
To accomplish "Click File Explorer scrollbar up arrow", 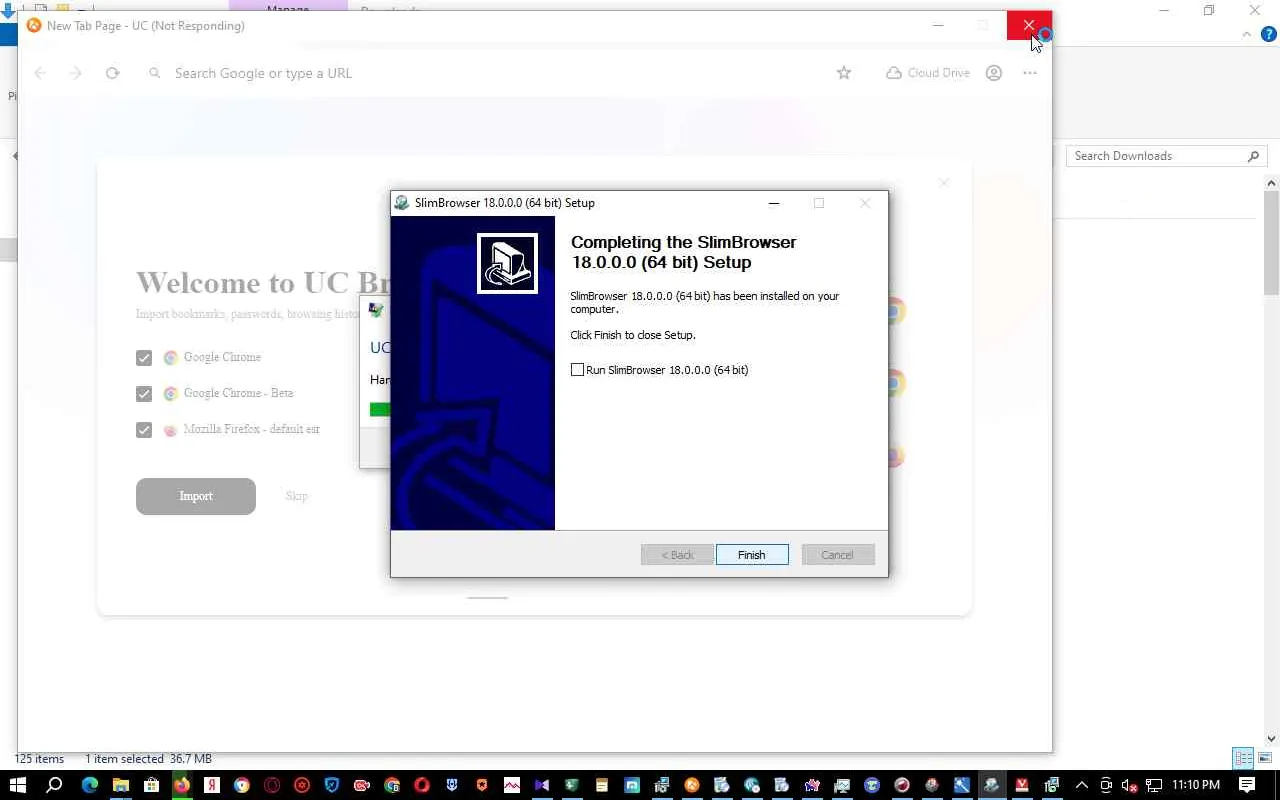I will [1272, 183].
